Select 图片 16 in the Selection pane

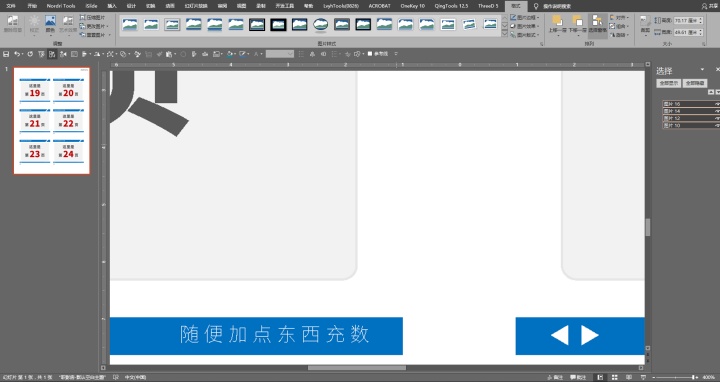(691, 104)
